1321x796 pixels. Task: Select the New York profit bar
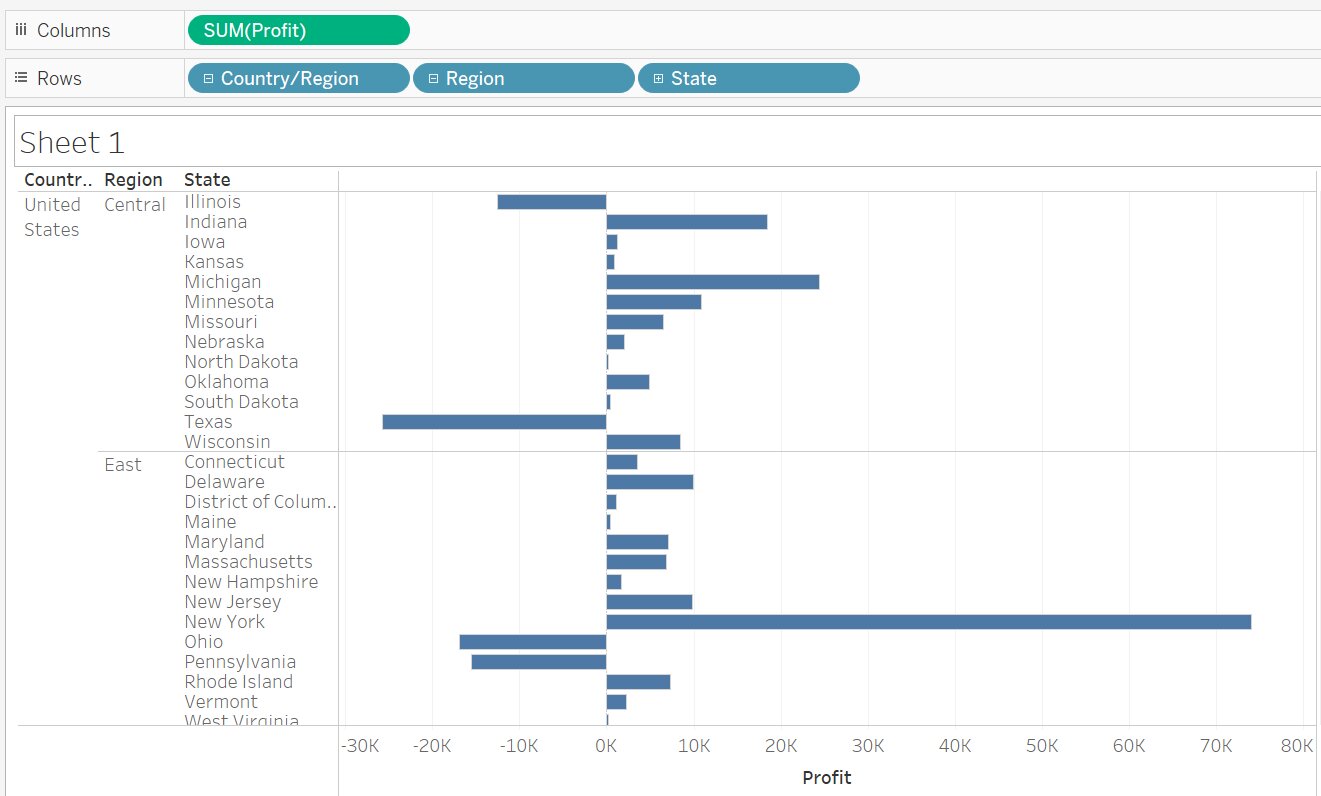[x=925, y=621]
